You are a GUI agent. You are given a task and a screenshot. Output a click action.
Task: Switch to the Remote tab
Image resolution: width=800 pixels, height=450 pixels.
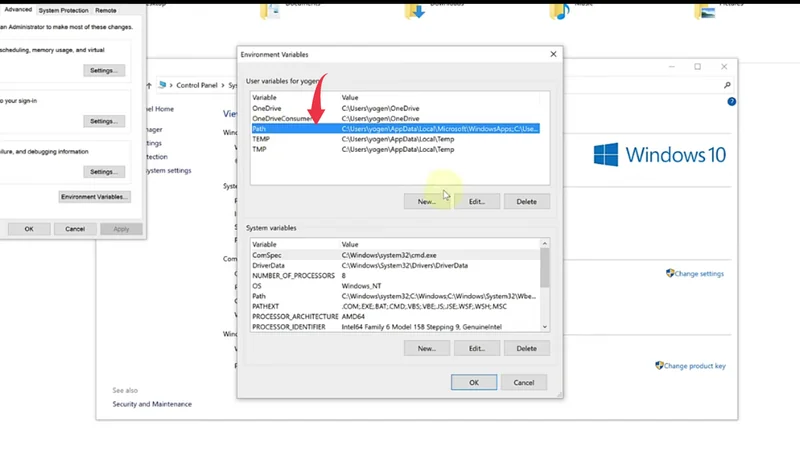(106, 10)
